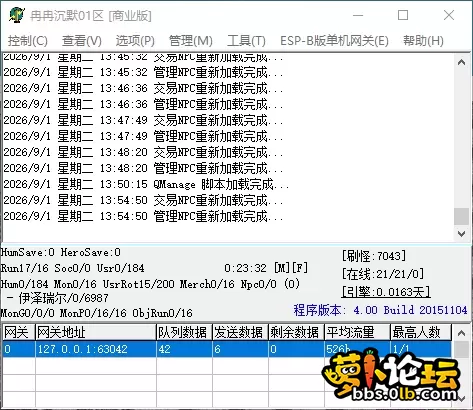The width and height of the screenshot is (473, 410).
Task: Click the QManage 脚本加载完成 log line
Action: [146, 184]
